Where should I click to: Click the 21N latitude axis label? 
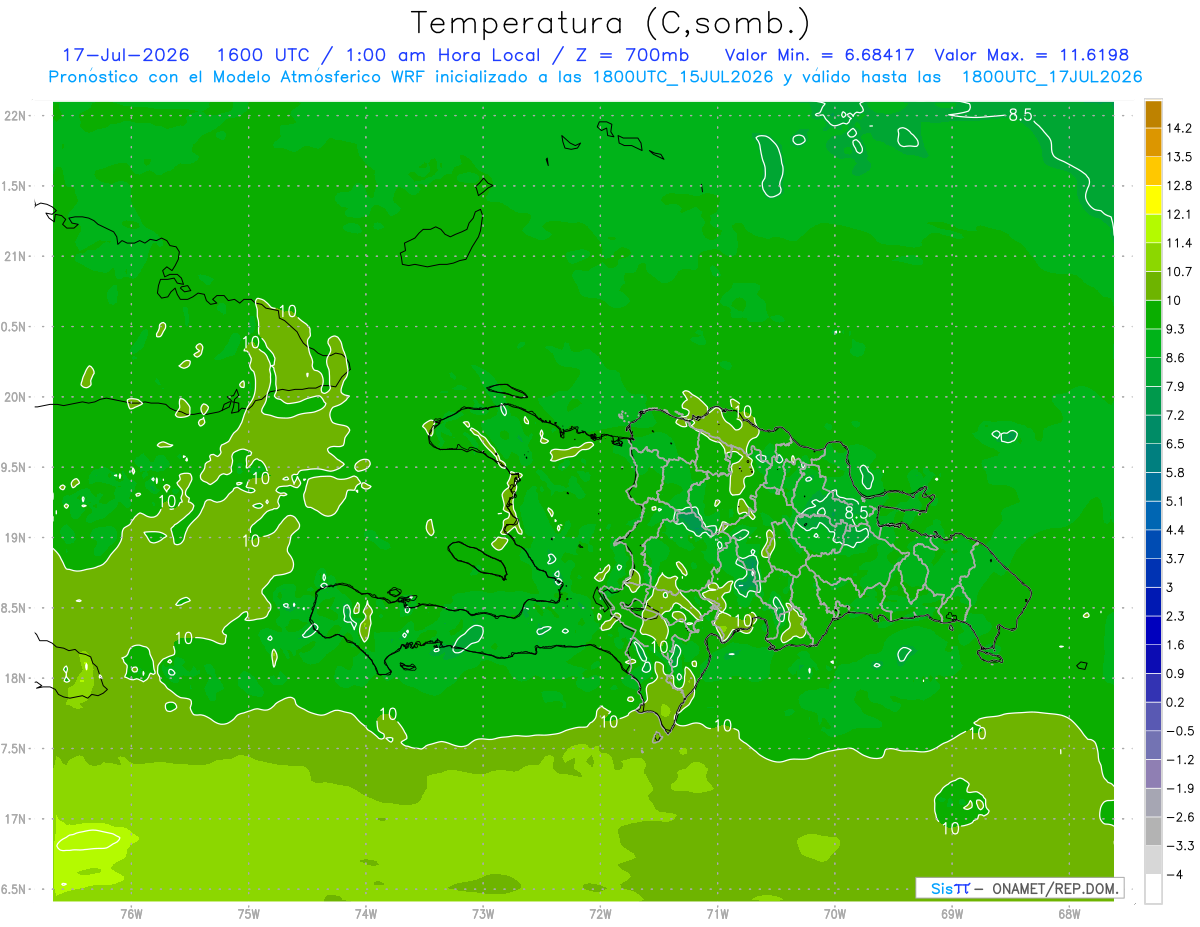pos(17,256)
